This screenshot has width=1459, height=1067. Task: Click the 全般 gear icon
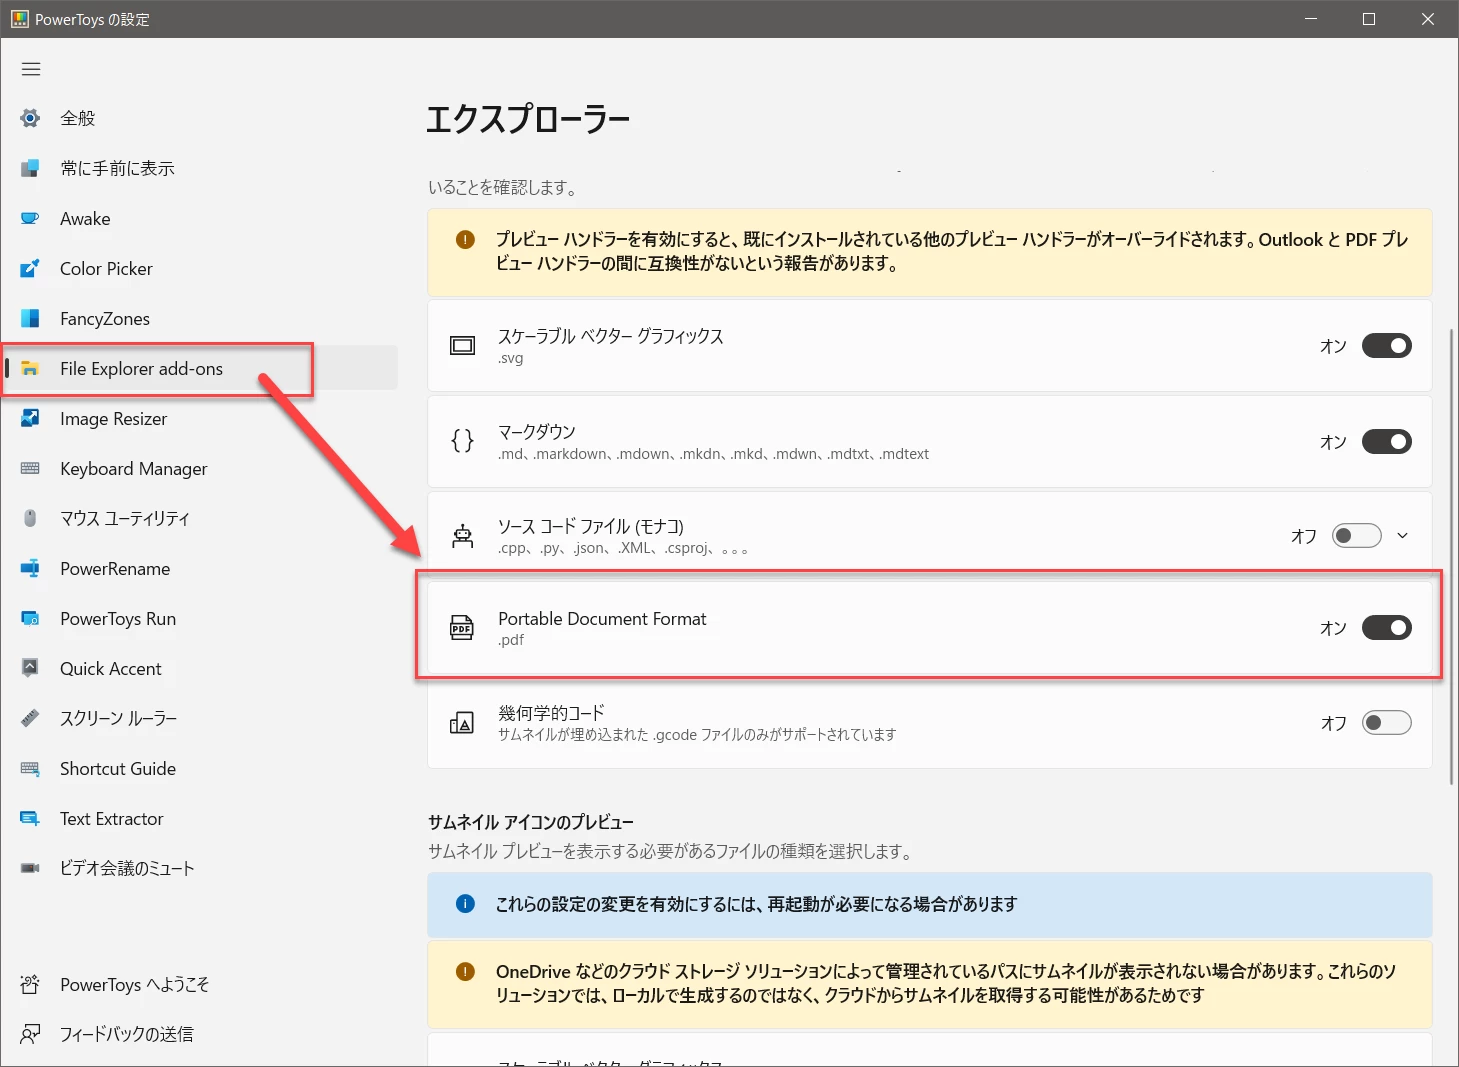point(30,118)
